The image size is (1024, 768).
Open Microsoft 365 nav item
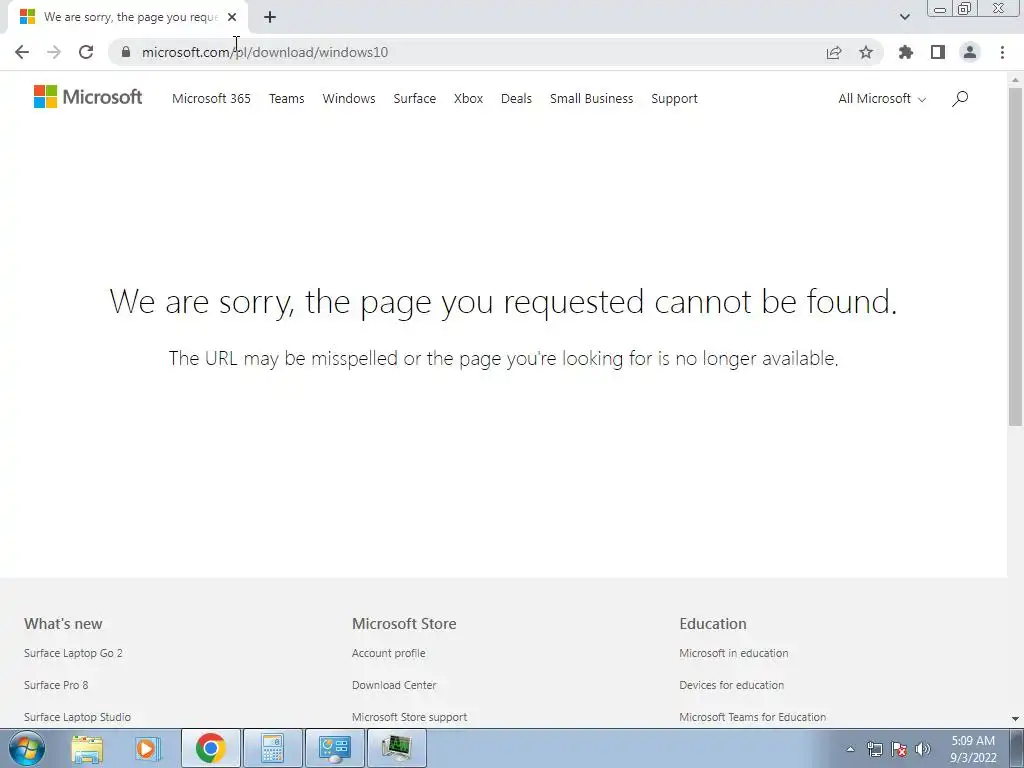pos(211,99)
